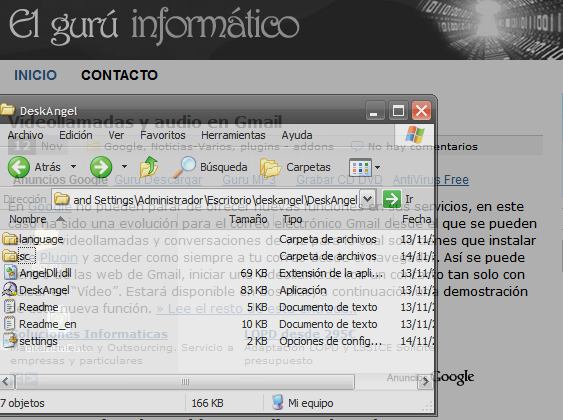Select the sc folder icon
This screenshot has height=420, width=563.
pyautogui.click(x=10, y=256)
